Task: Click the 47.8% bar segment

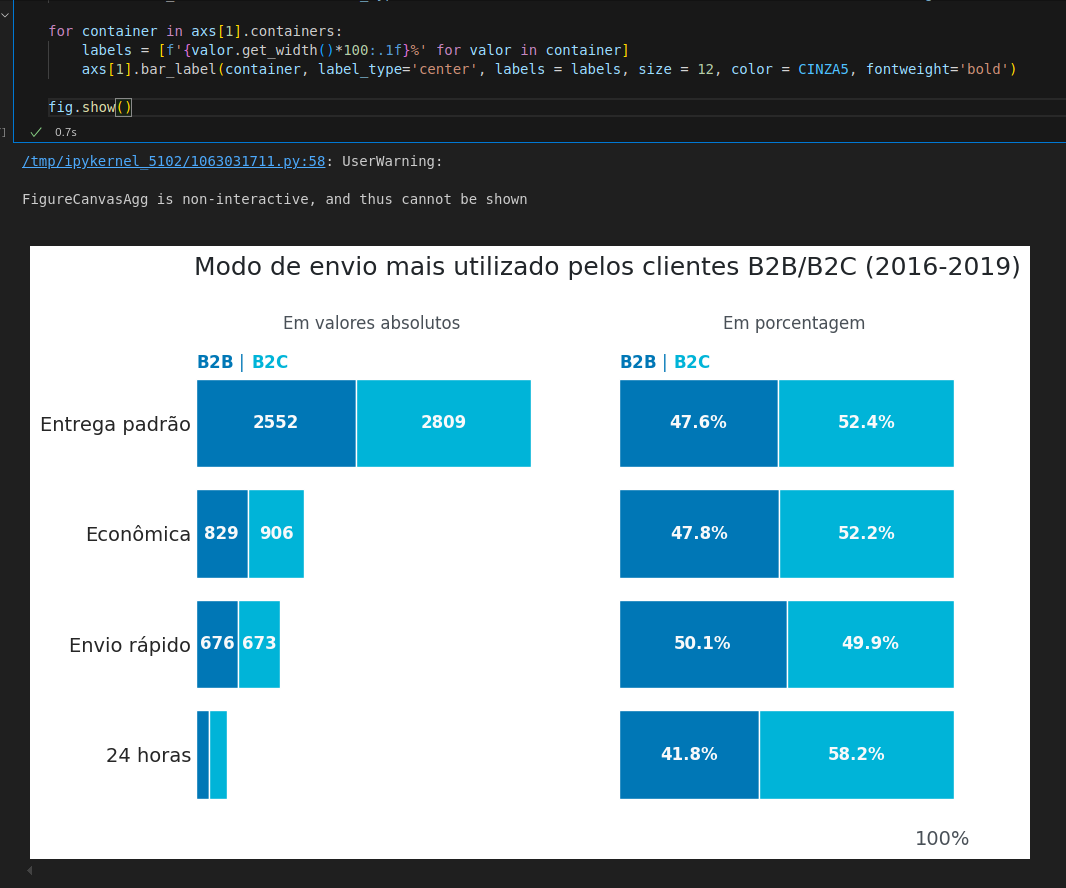Action: tap(699, 534)
